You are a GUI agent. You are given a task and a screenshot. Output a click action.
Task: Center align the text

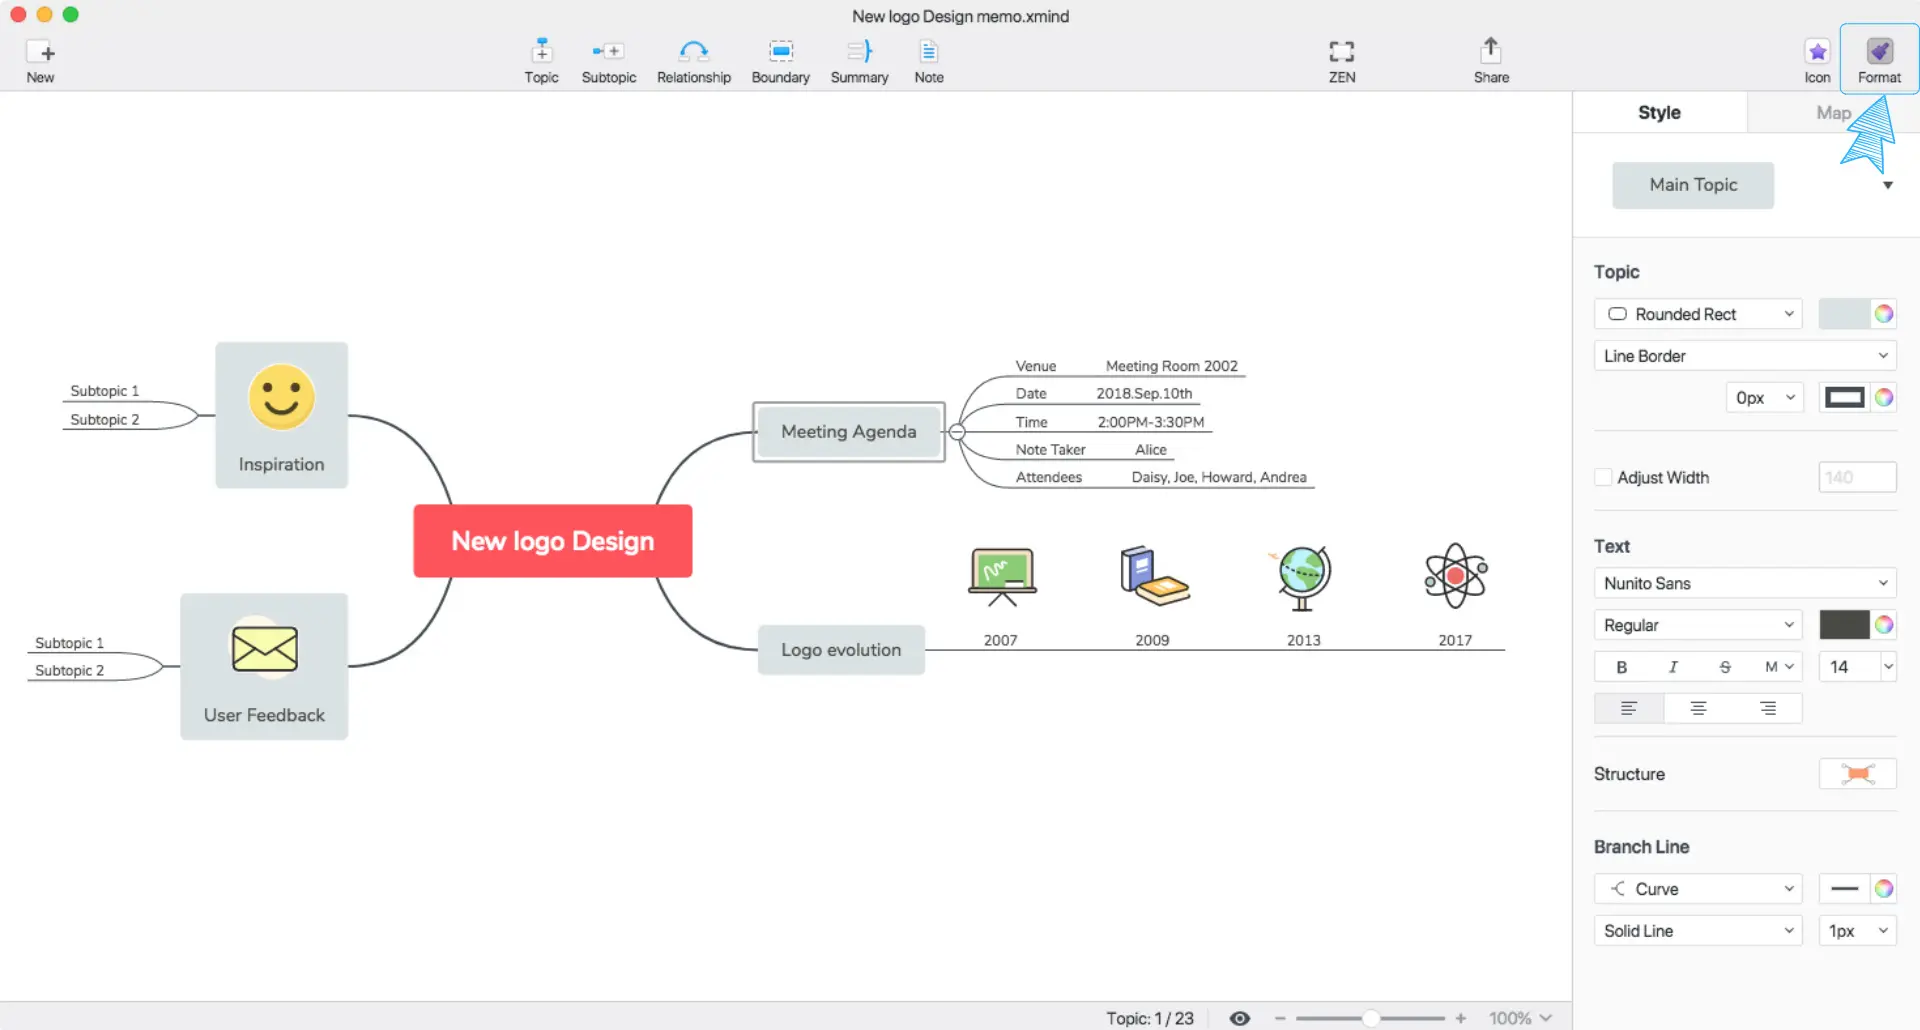tap(1698, 708)
